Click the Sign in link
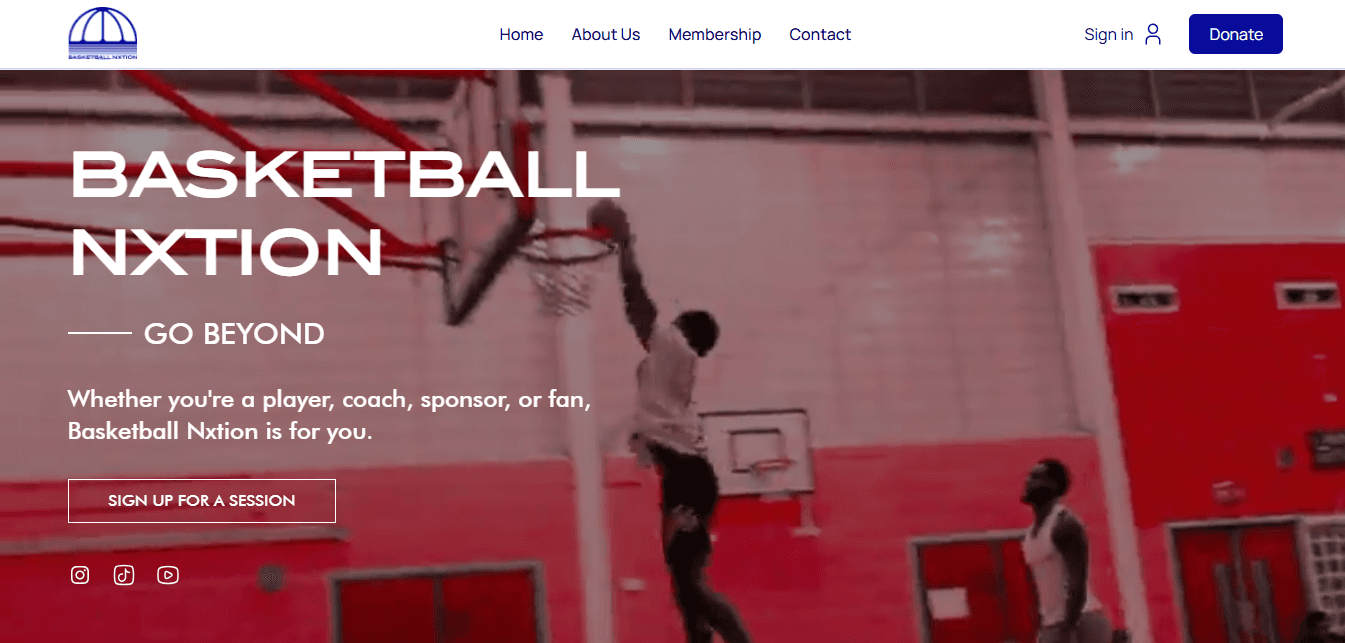 (x=1109, y=34)
